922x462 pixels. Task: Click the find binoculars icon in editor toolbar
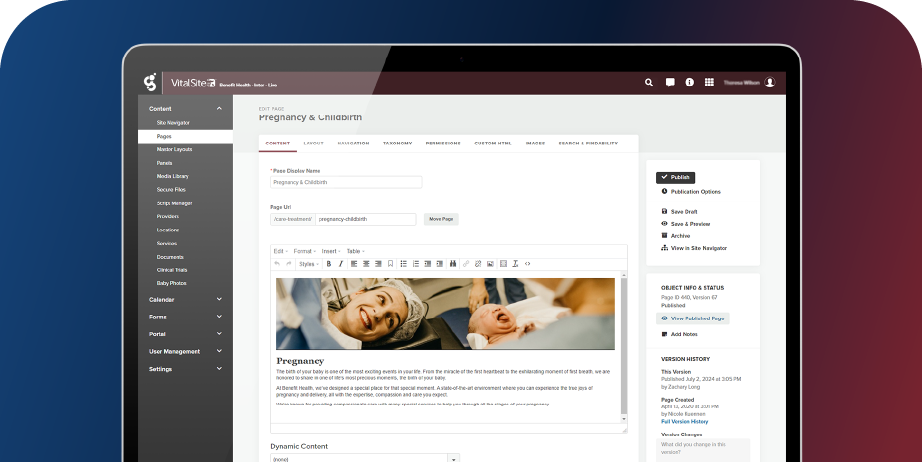(453, 264)
